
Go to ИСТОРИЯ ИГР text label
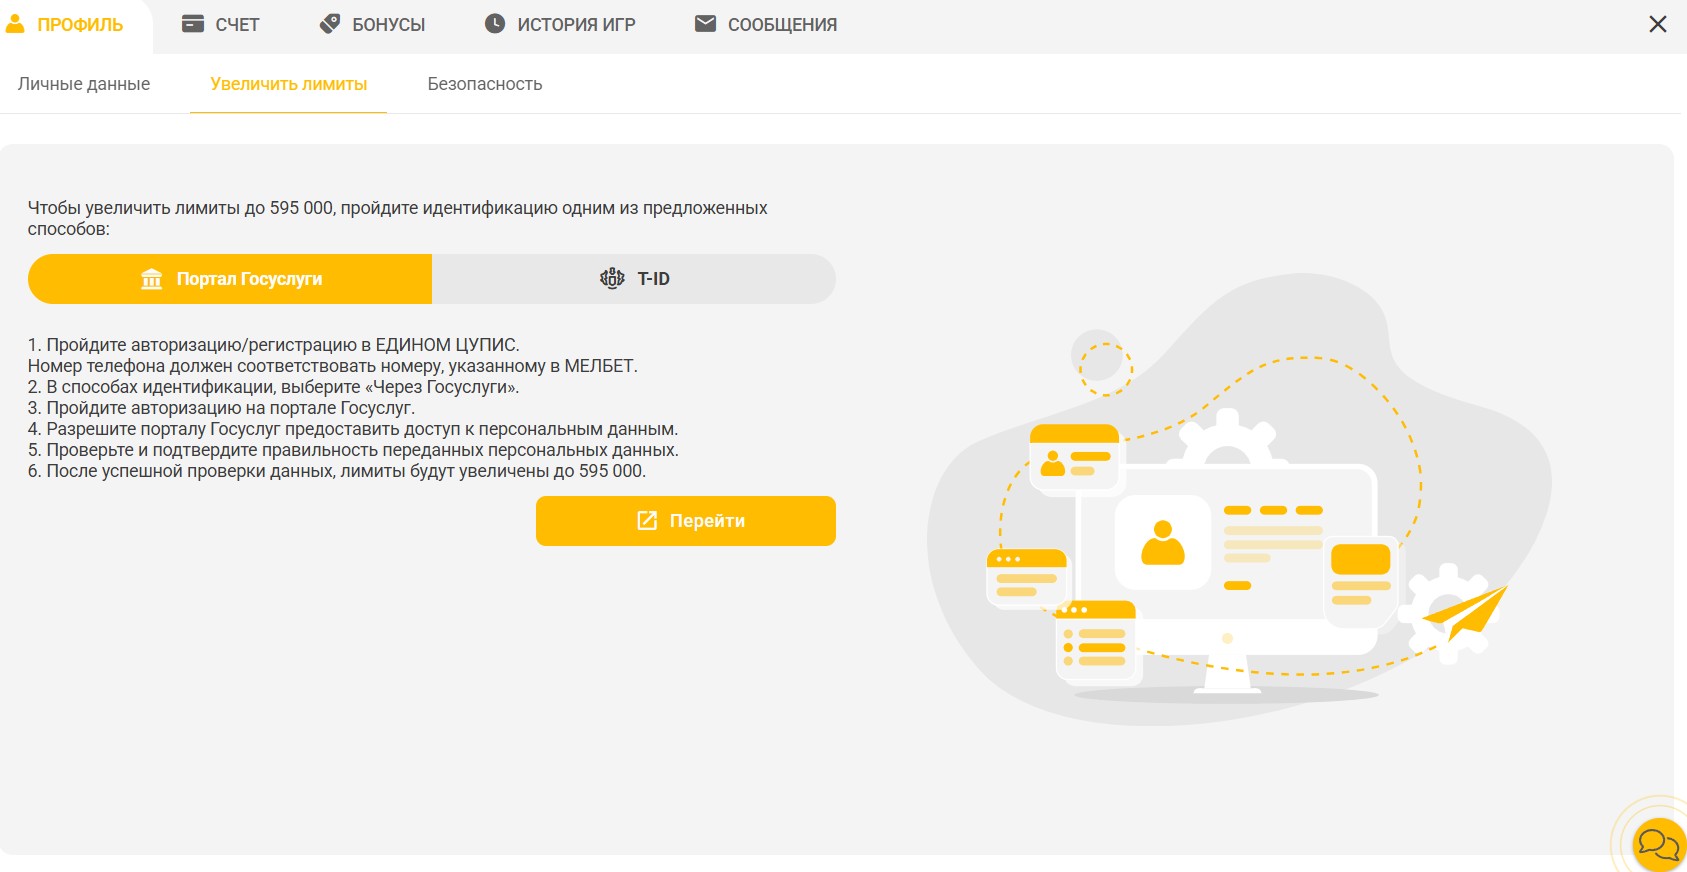576,25
